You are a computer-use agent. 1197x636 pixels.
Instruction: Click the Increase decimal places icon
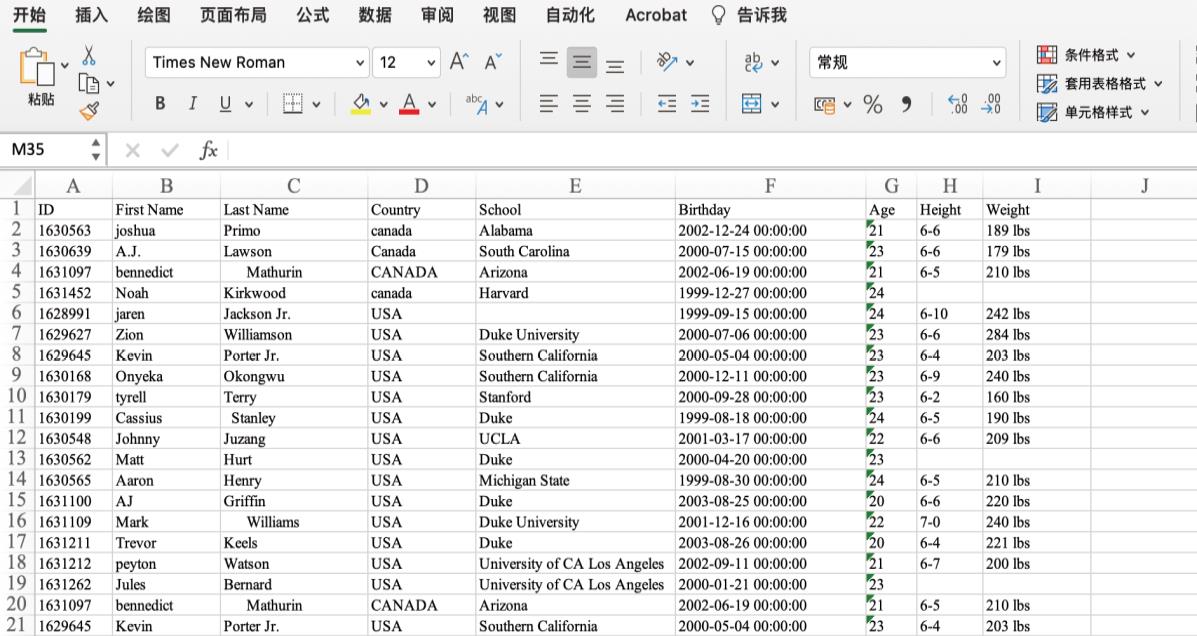point(957,104)
